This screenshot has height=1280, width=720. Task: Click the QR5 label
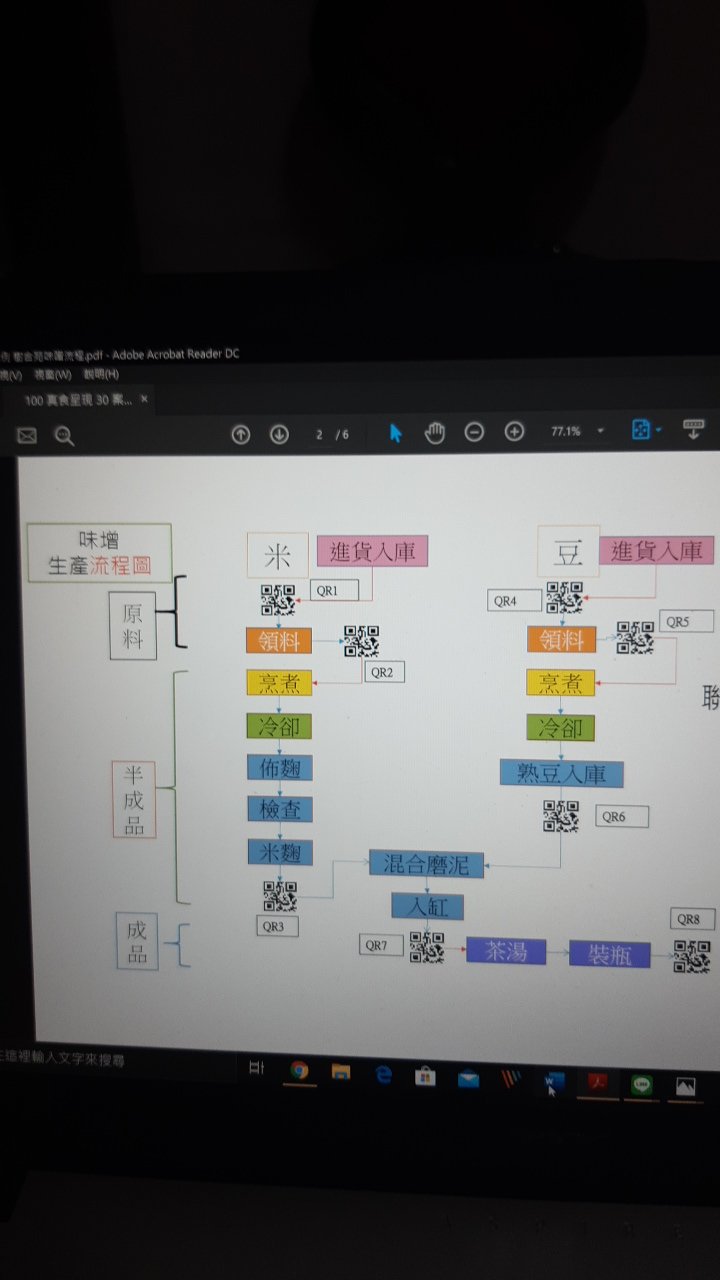[686, 621]
